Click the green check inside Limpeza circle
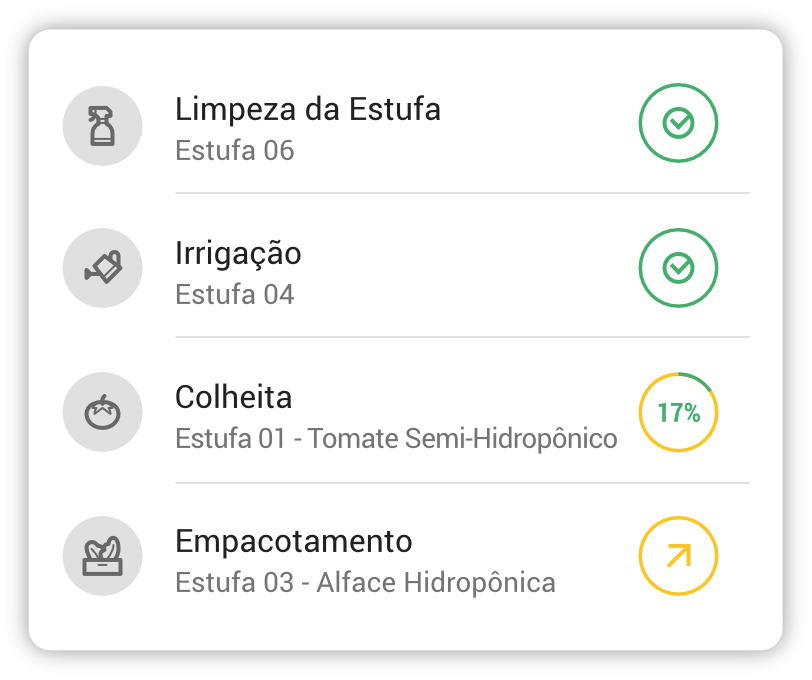This screenshot has width=812, height=680. coord(679,123)
